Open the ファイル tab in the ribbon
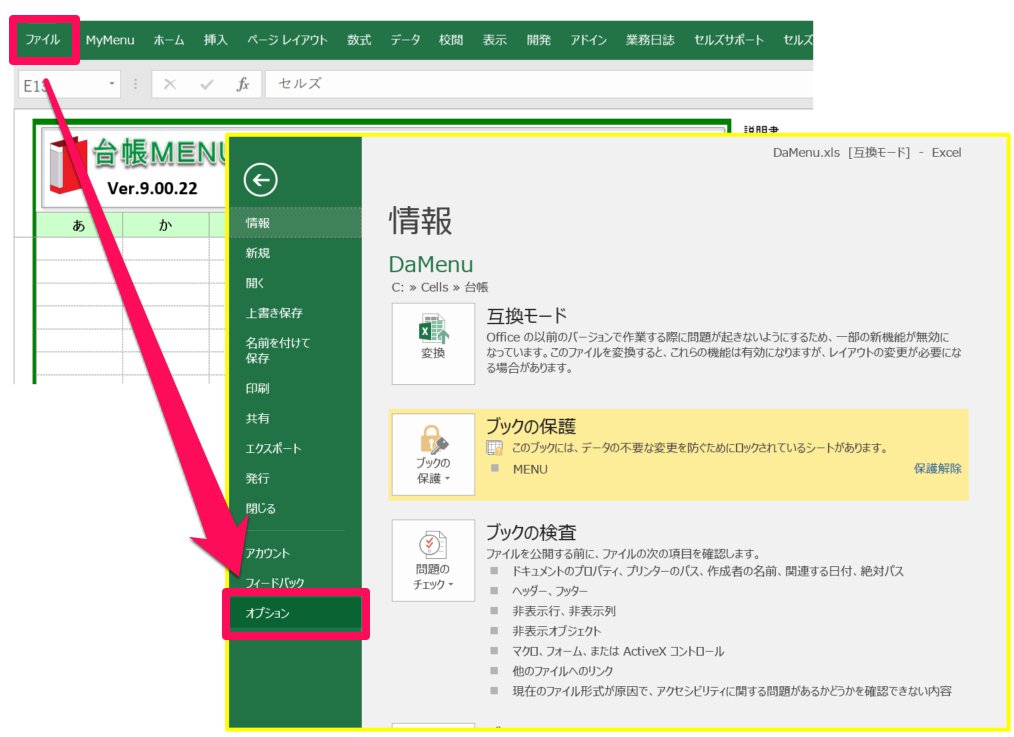 43,40
